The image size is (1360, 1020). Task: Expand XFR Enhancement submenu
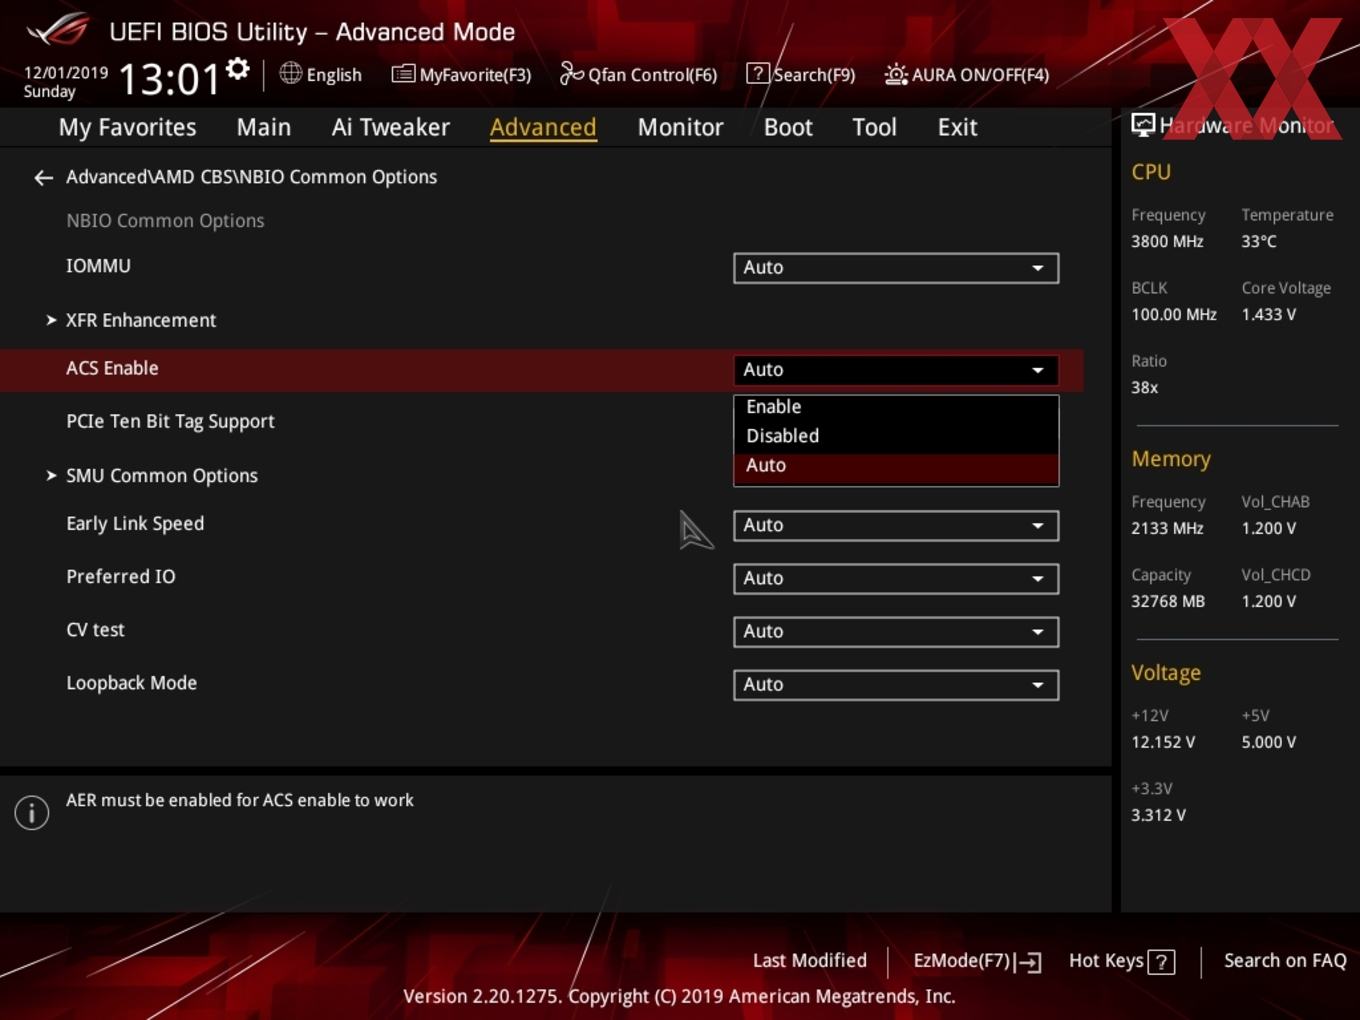tap(131, 321)
